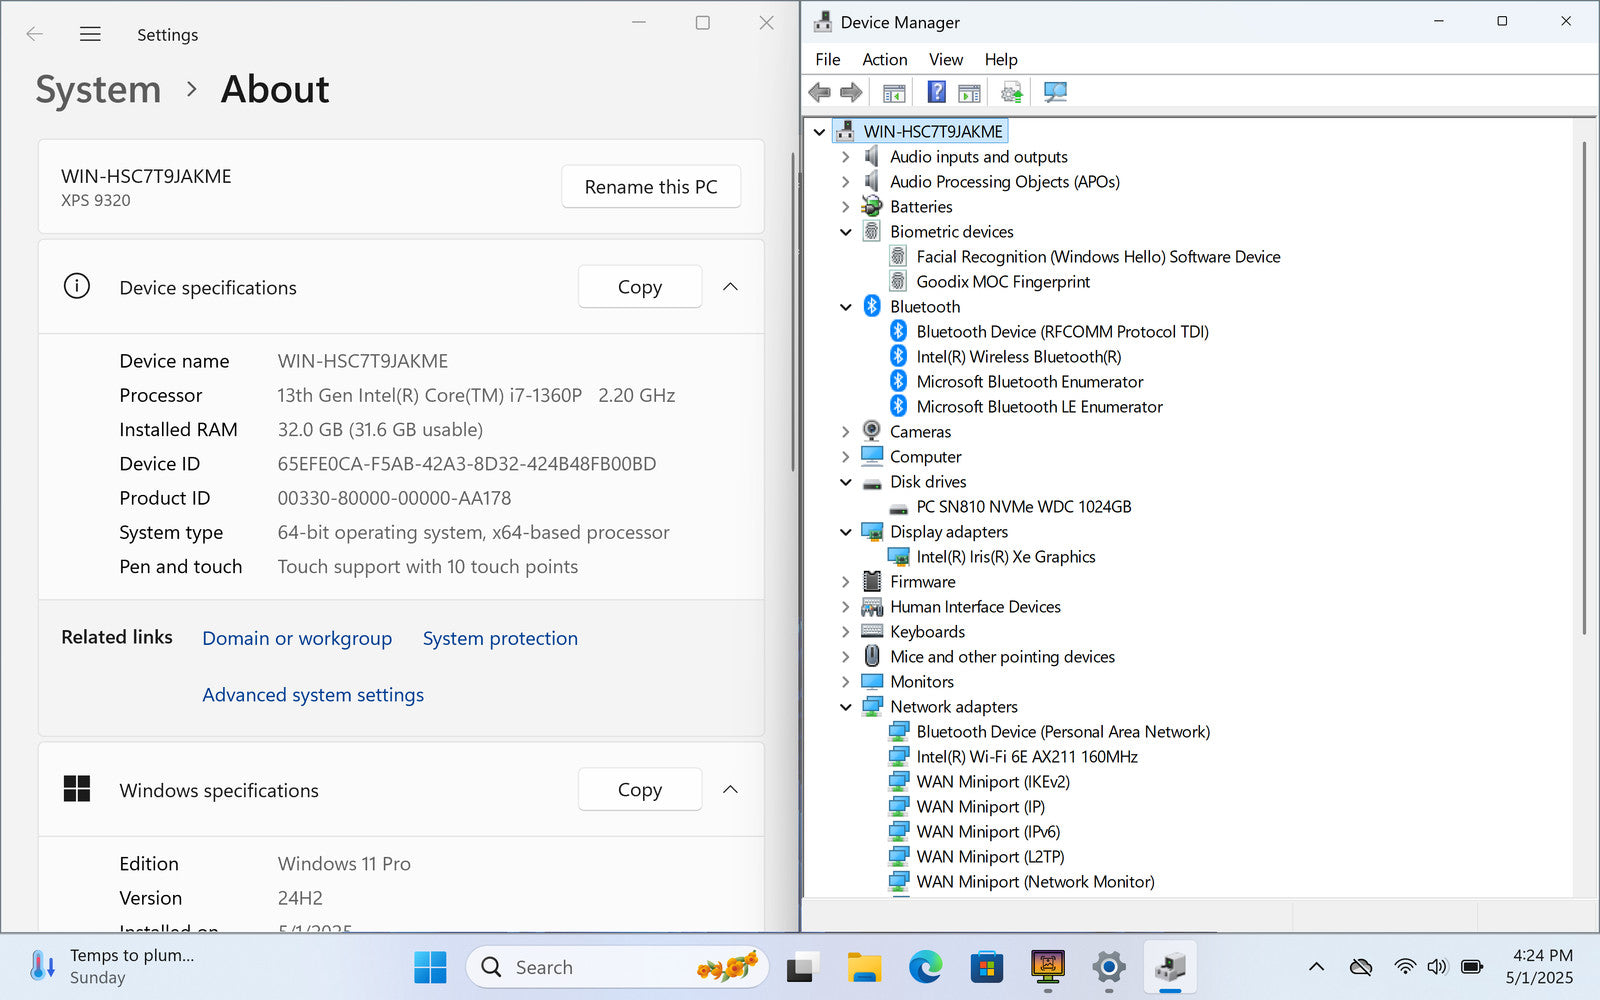Image resolution: width=1600 pixels, height=1000 pixels.
Task: Select the root node WIN-HSC7T9JAKME
Action: pyautogui.click(x=932, y=131)
